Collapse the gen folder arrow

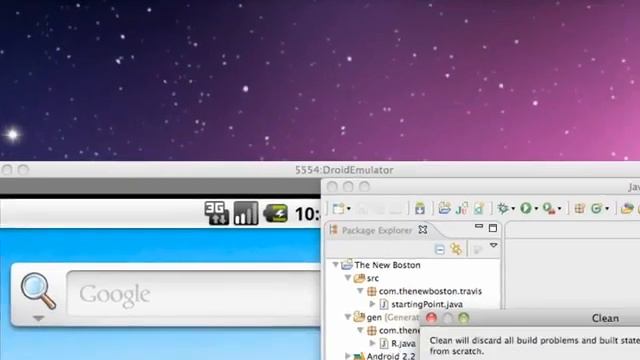coord(348,317)
